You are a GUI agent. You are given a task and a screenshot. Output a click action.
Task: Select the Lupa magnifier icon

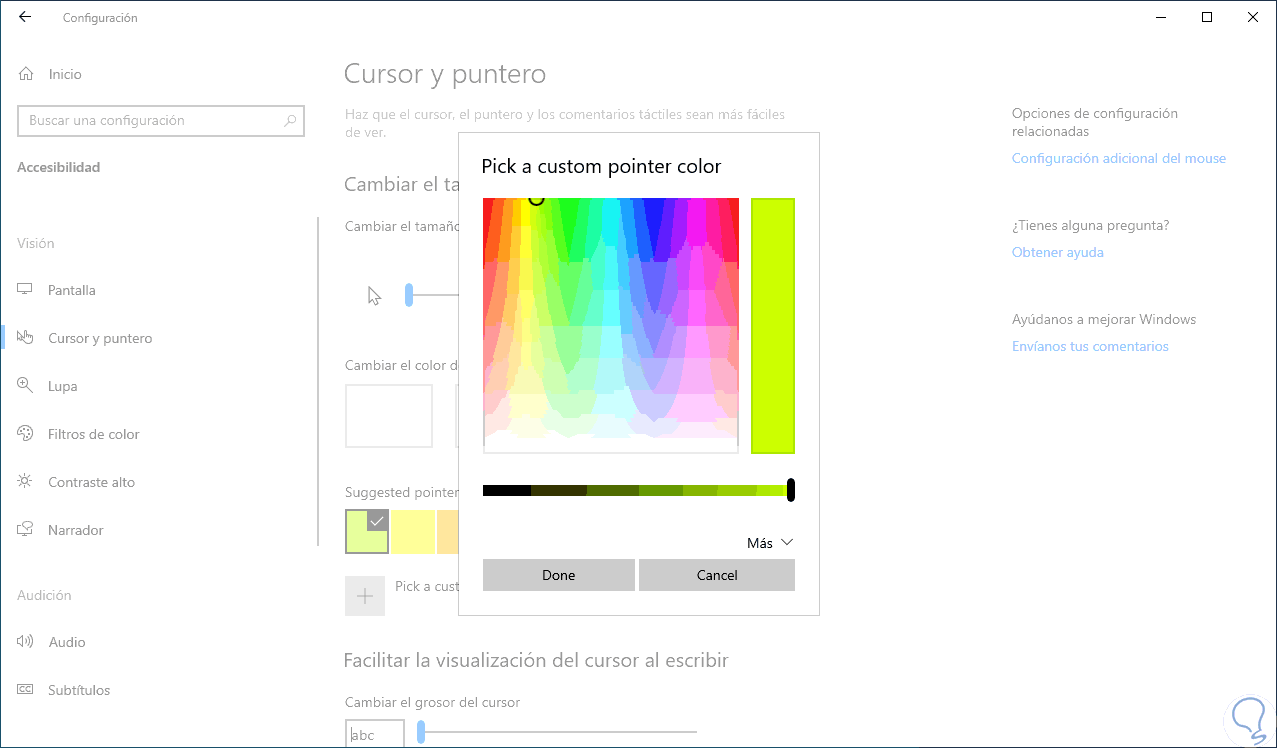(x=26, y=386)
